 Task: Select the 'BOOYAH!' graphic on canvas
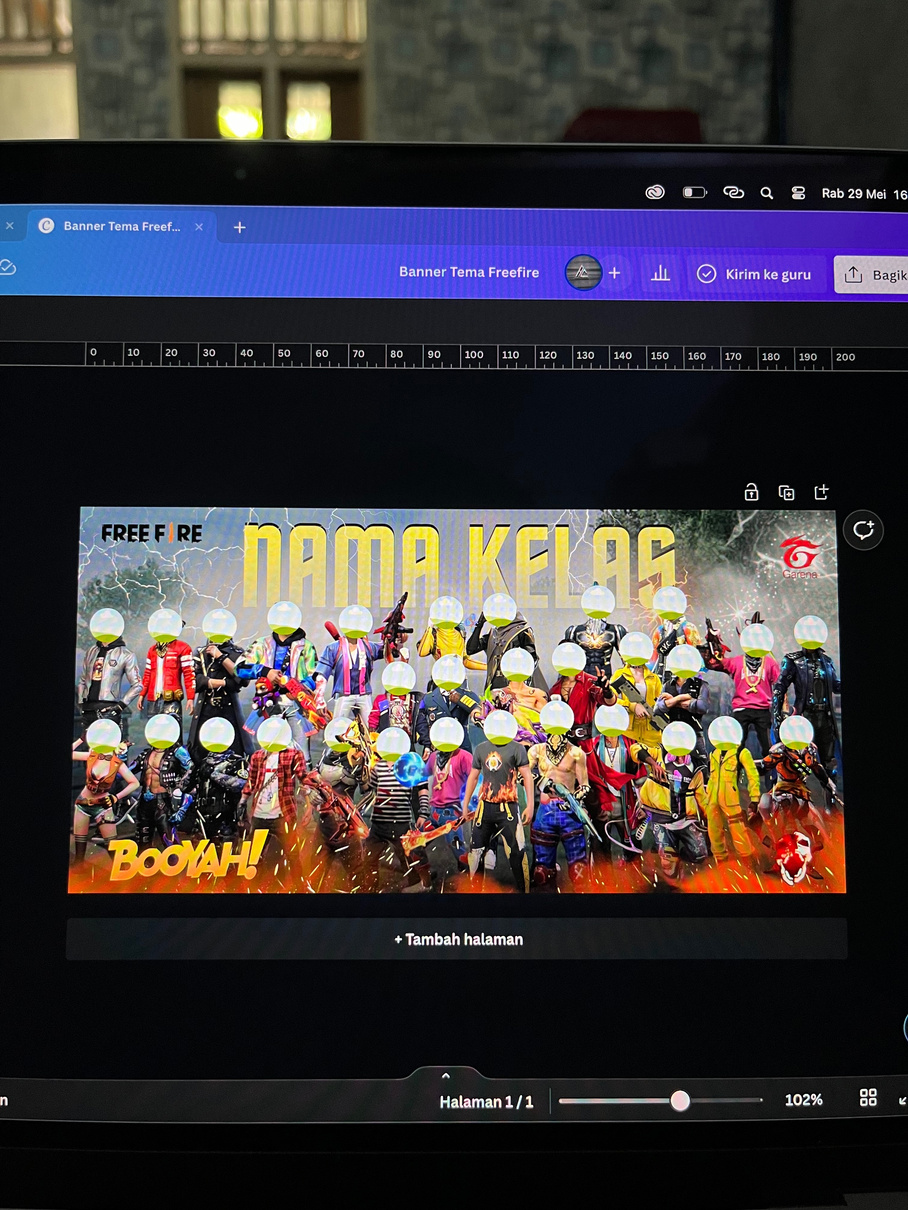pyautogui.click(x=186, y=858)
